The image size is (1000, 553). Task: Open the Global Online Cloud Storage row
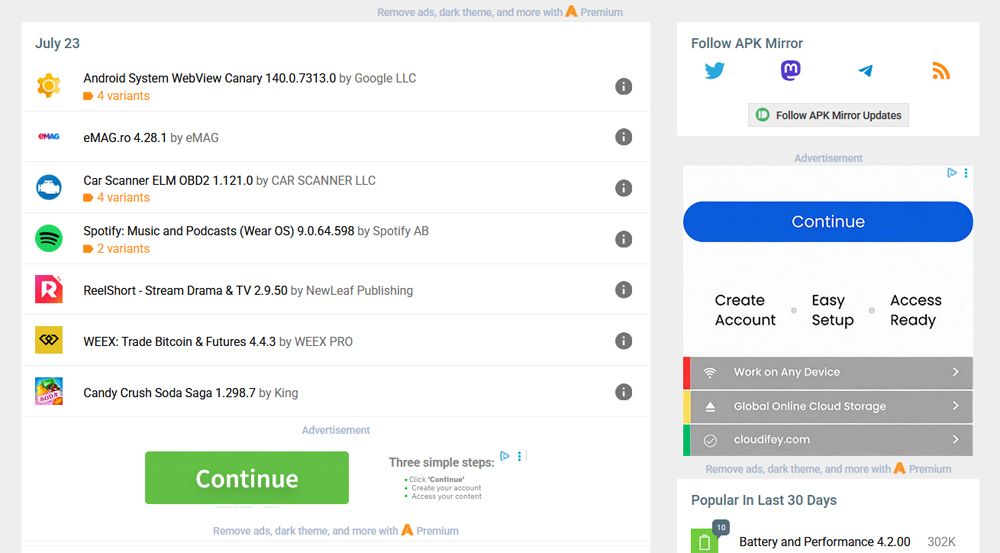pos(828,407)
